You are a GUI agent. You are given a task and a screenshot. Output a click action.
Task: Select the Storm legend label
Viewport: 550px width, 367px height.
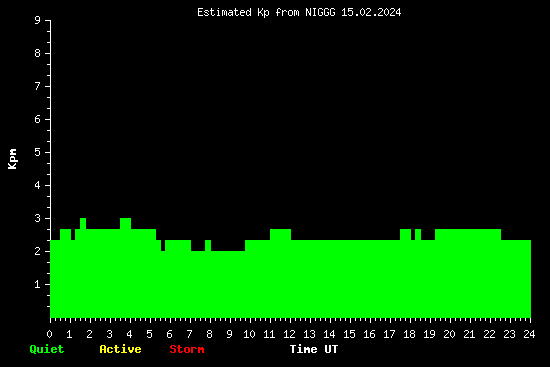coord(187,349)
